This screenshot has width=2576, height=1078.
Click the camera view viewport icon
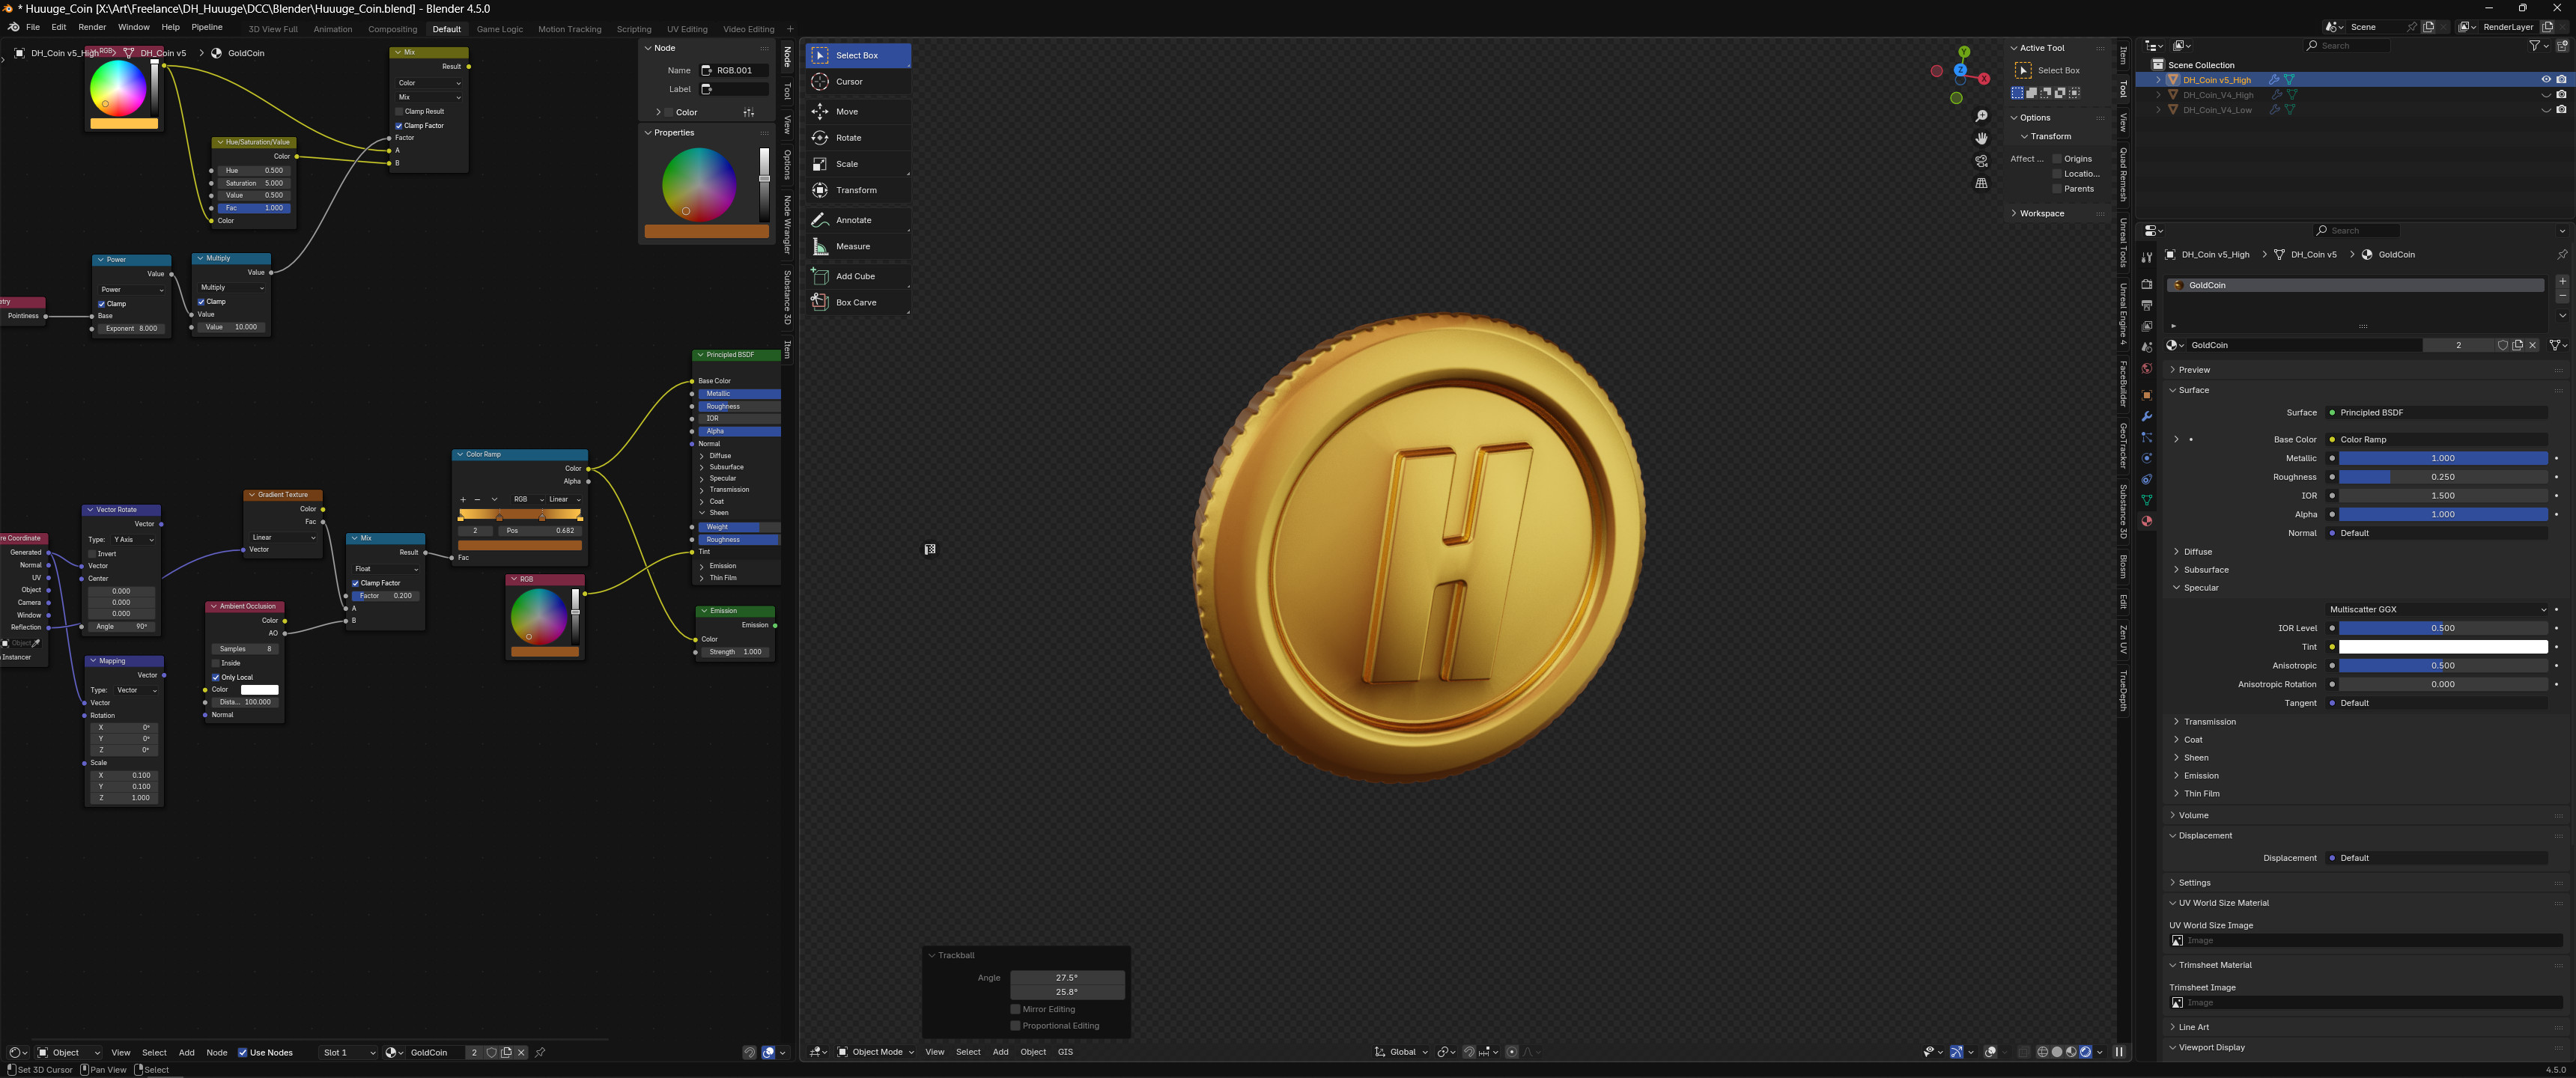1981,161
